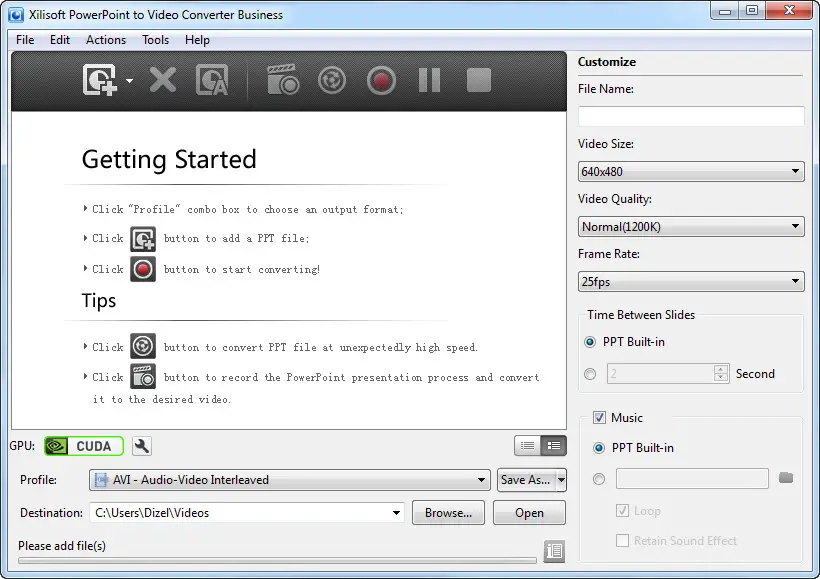Viewport: 820px width, 579px height.
Task: Click the high-speed convert toolbar icon
Action: (x=332, y=80)
